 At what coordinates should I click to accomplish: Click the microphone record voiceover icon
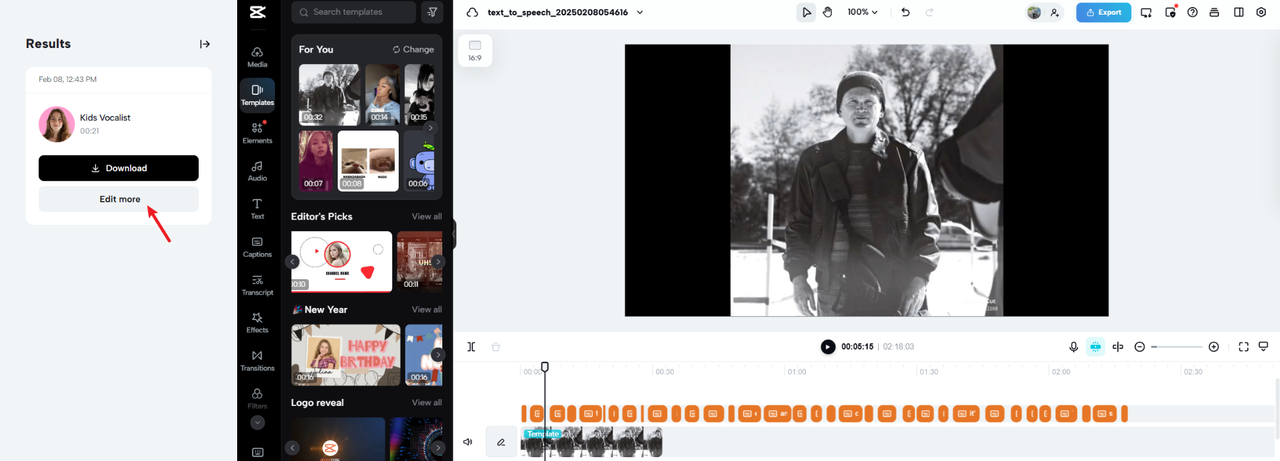pyautogui.click(x=1073, y=347)
